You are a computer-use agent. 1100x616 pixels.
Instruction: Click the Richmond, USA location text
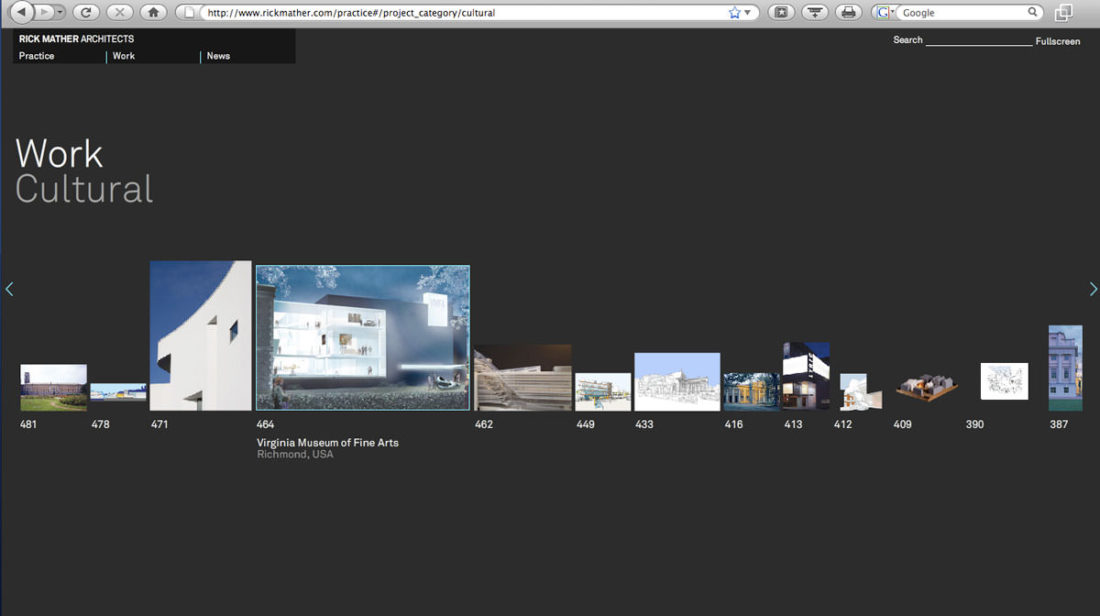pos(295,455)
